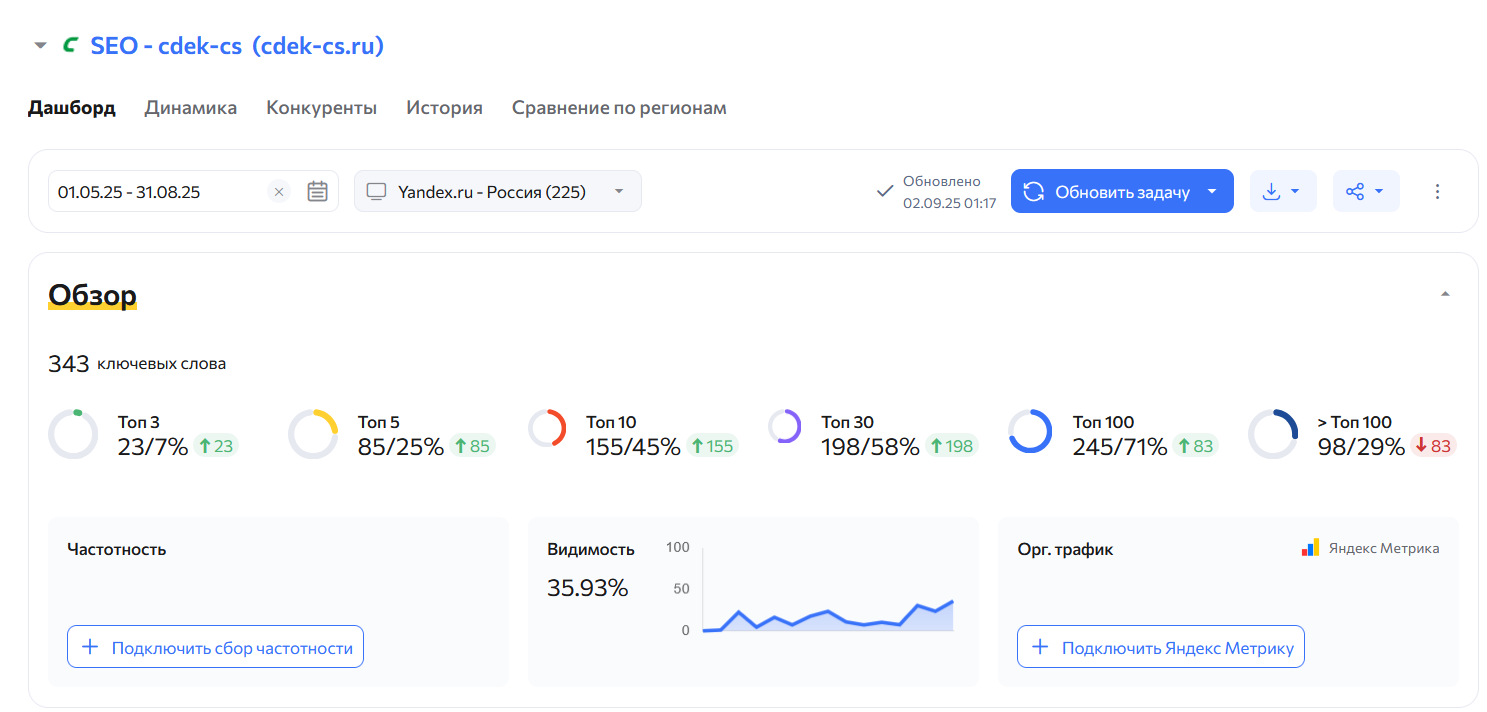Viewport: 1487px width, 712px height.
Task: Click the green cdek-cs site favicon
Action: [70, 45]
